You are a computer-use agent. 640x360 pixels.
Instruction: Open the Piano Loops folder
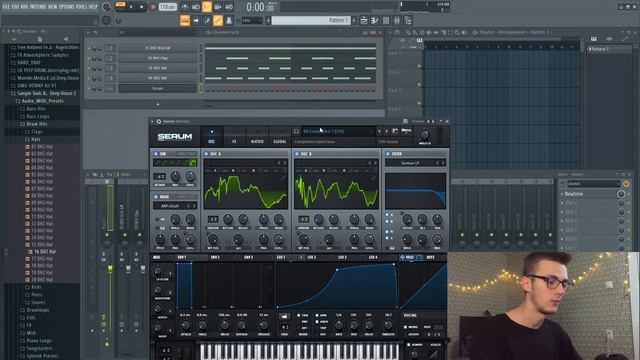tap(36, 341)
